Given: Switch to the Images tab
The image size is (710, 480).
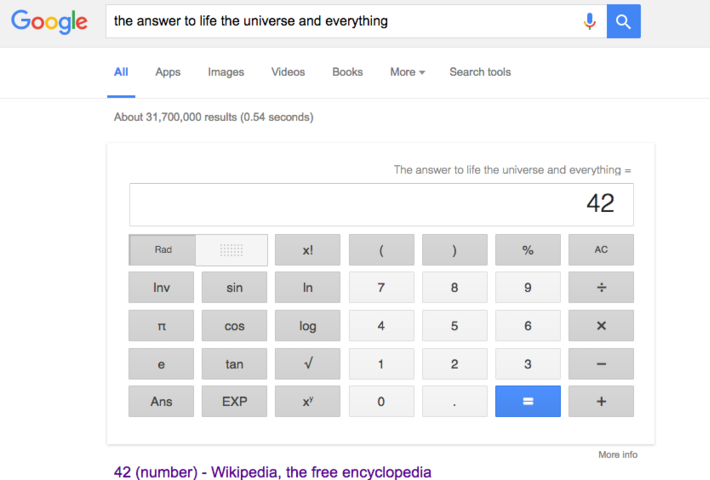Looking at the screenshot, I should point(226,72).
